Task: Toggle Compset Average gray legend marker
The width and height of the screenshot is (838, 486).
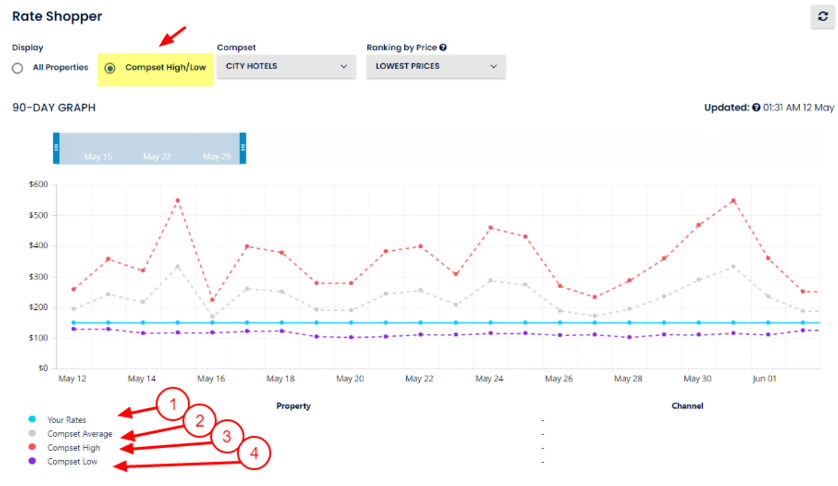Action: point(33,434)
